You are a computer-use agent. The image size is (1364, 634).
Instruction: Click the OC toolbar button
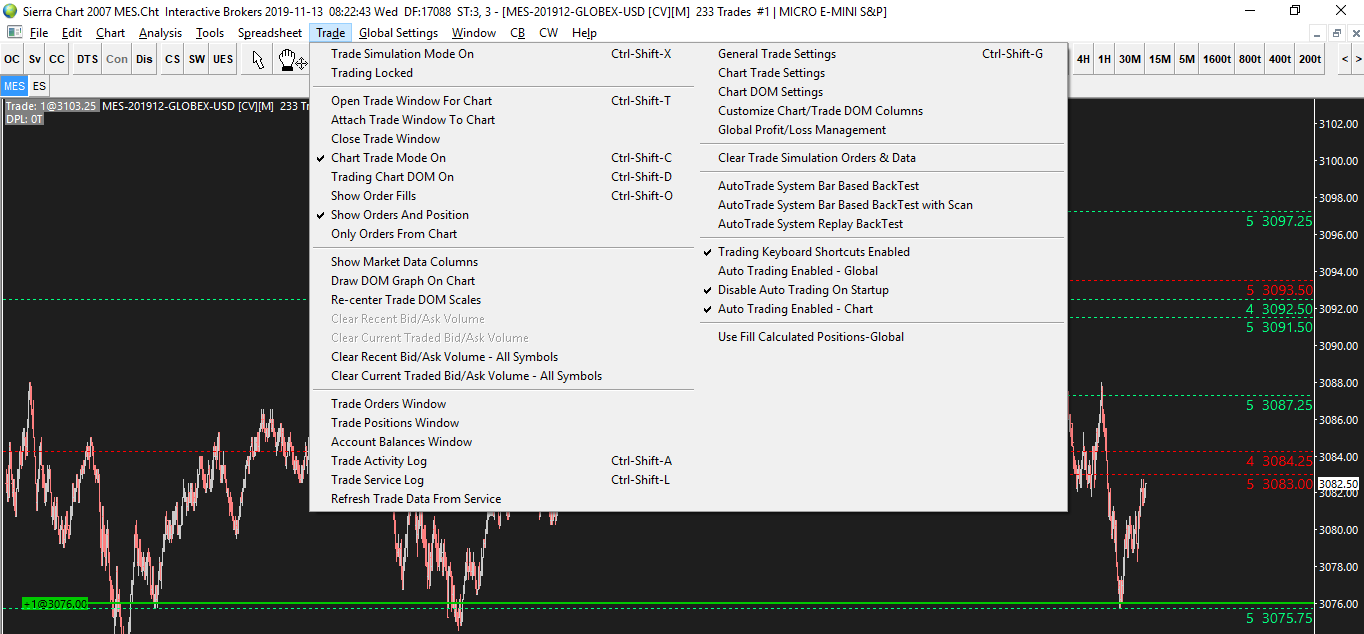point(12,59)
